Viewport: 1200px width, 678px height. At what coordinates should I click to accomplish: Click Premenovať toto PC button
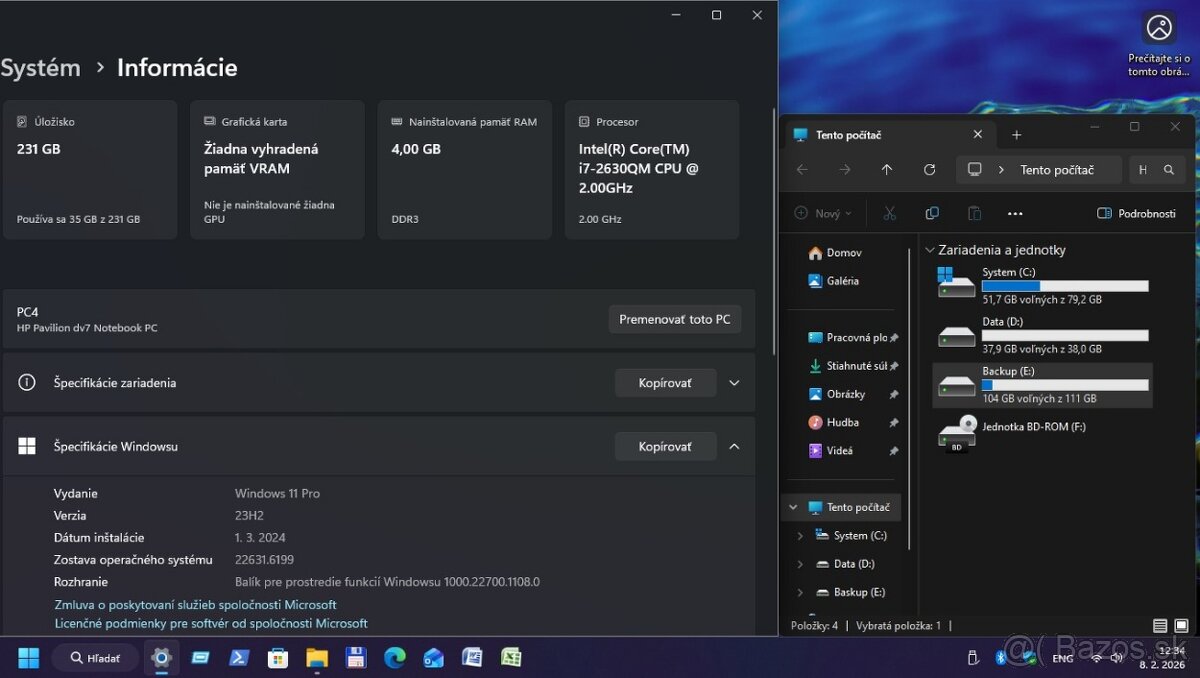[x=674, y=319]
